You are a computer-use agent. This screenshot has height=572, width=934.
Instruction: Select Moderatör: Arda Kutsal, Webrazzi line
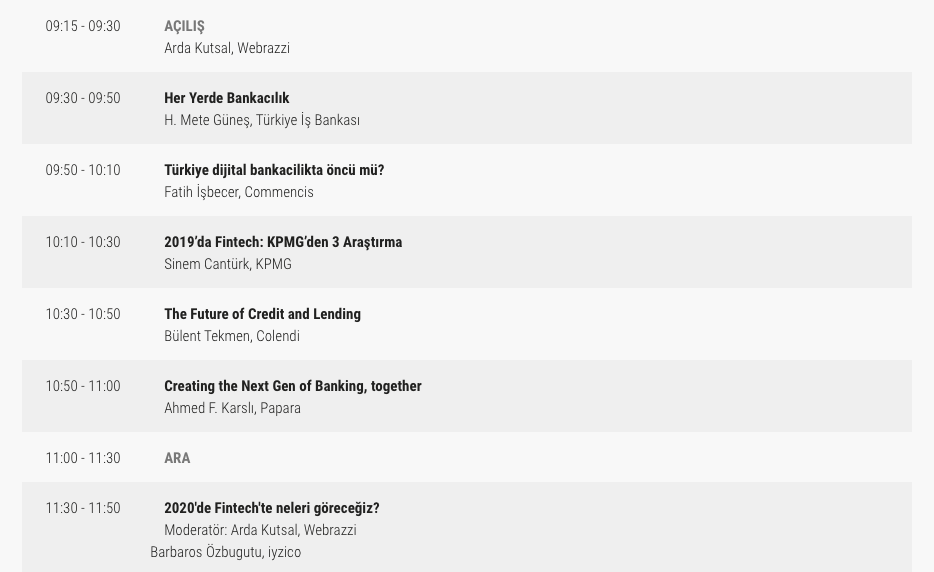pos(260,530)
